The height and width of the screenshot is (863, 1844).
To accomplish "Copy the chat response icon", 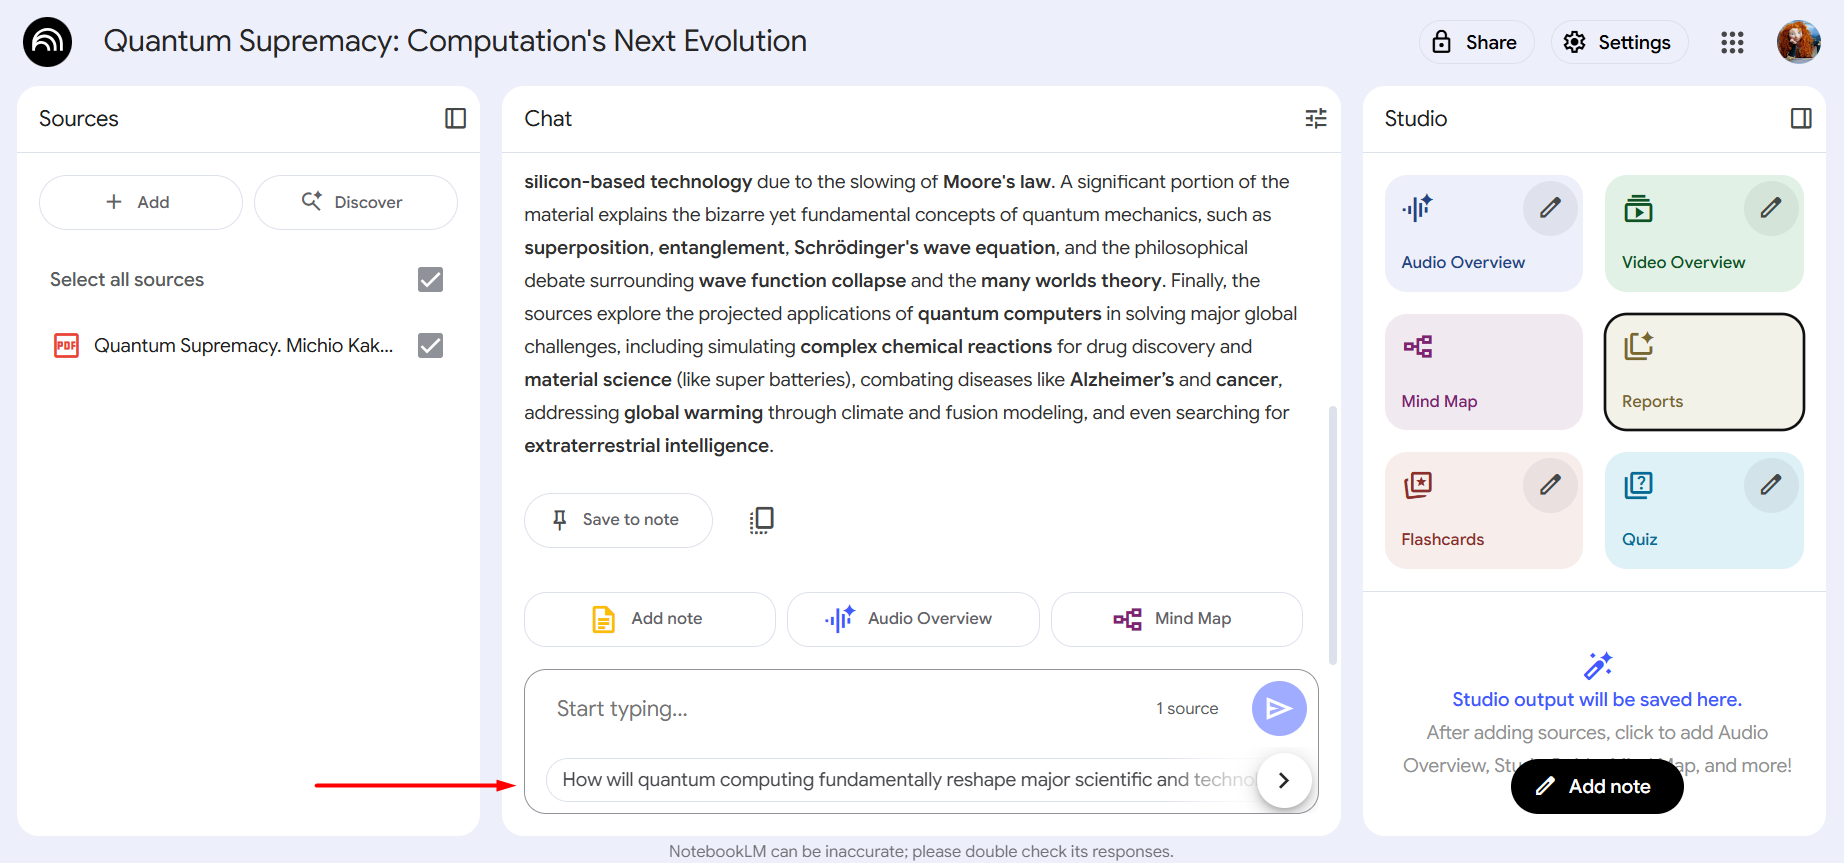I will [762, 520].
